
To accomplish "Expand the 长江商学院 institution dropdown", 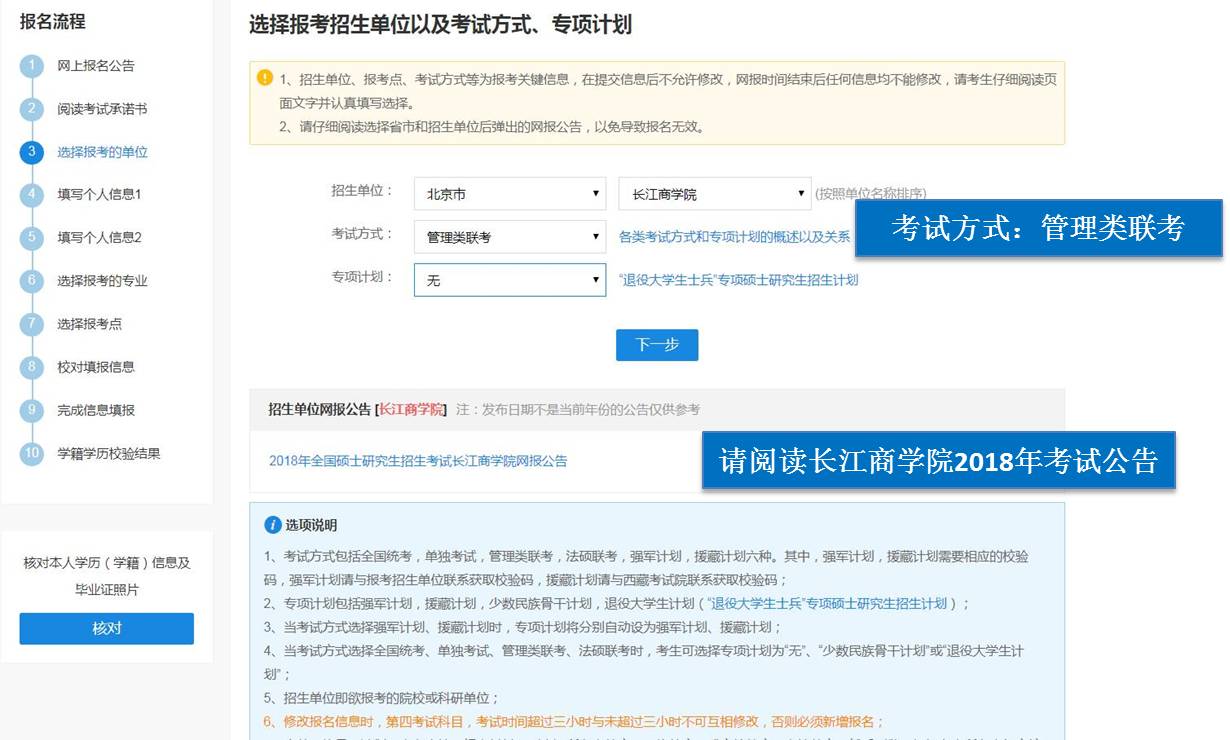I will 713,194.
